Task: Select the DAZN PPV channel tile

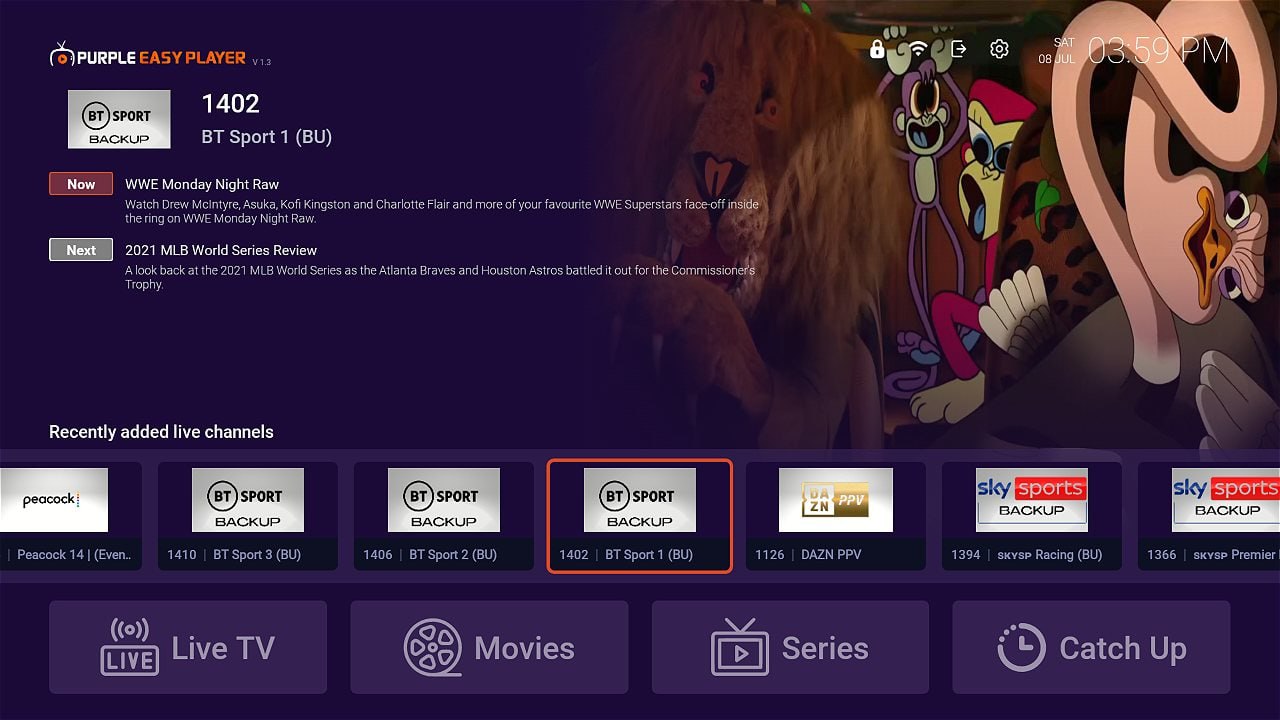Action: point(835,516)
